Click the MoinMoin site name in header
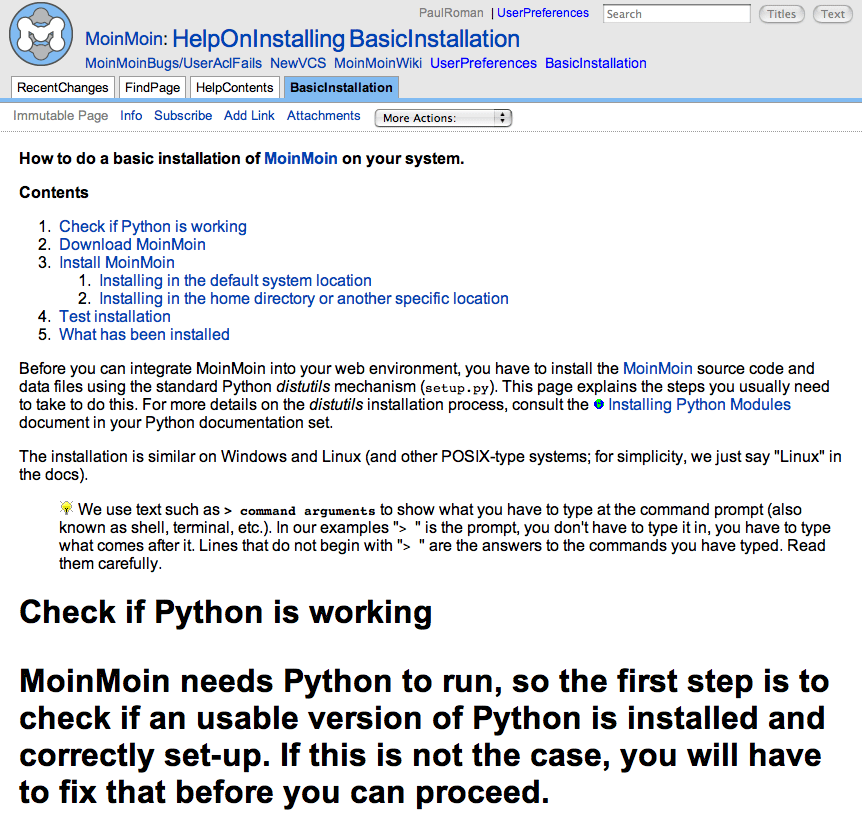Viewport: 862px width, 829px height. (126, 39)
